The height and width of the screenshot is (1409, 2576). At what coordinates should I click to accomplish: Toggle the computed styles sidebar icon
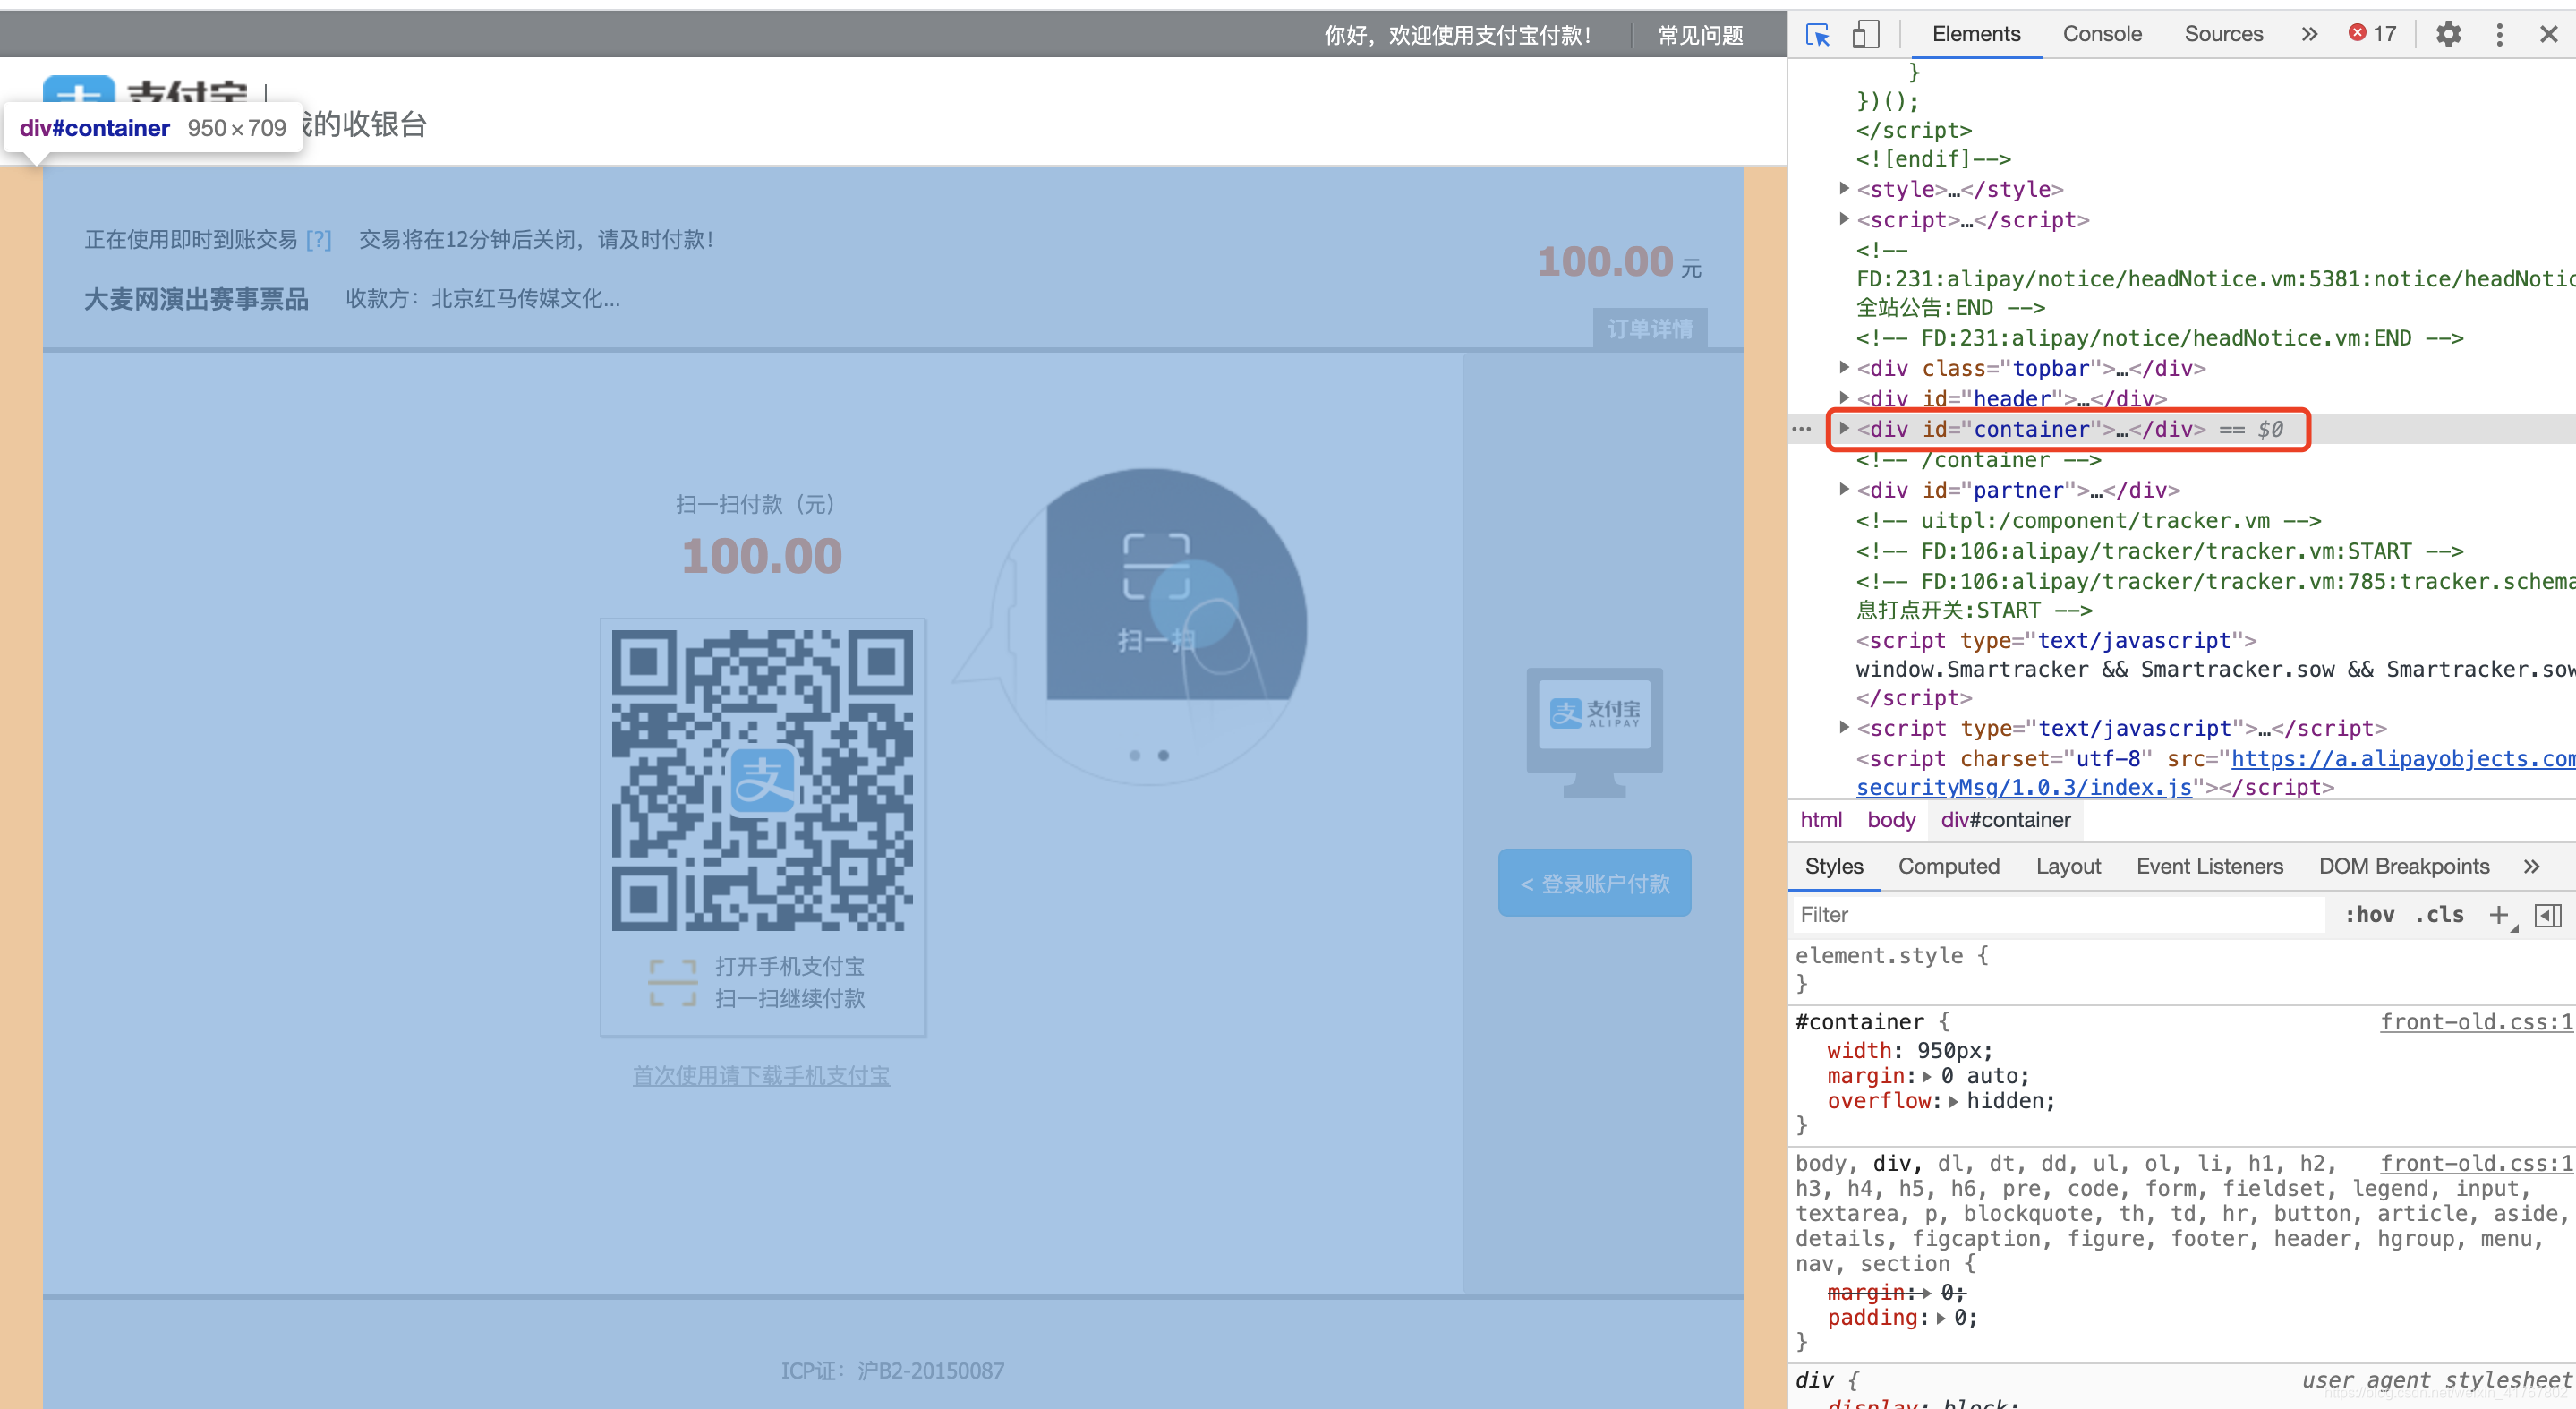pos(2548,915)
